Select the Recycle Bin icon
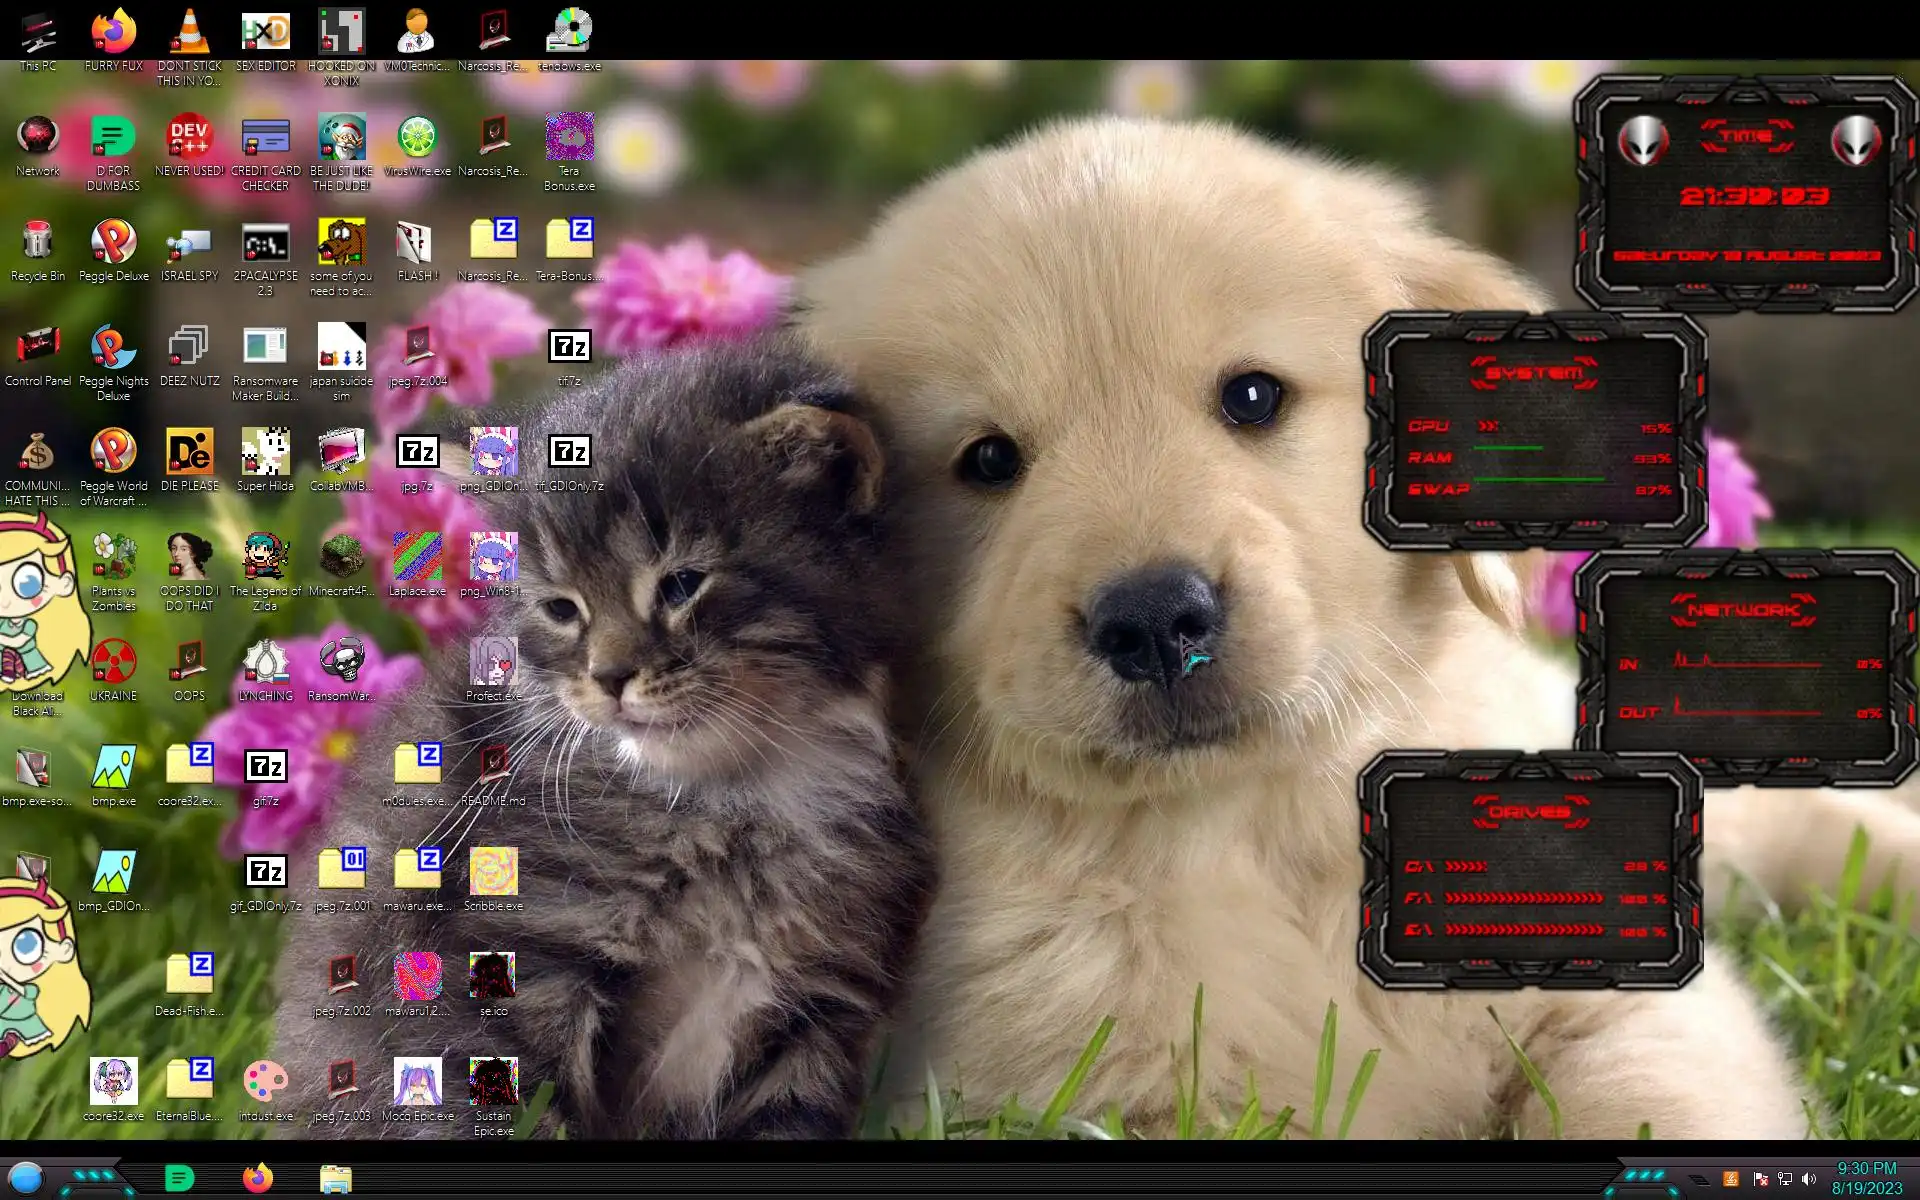The height and width of the screenshot is (1200, 1920). (x=37, y=243)
